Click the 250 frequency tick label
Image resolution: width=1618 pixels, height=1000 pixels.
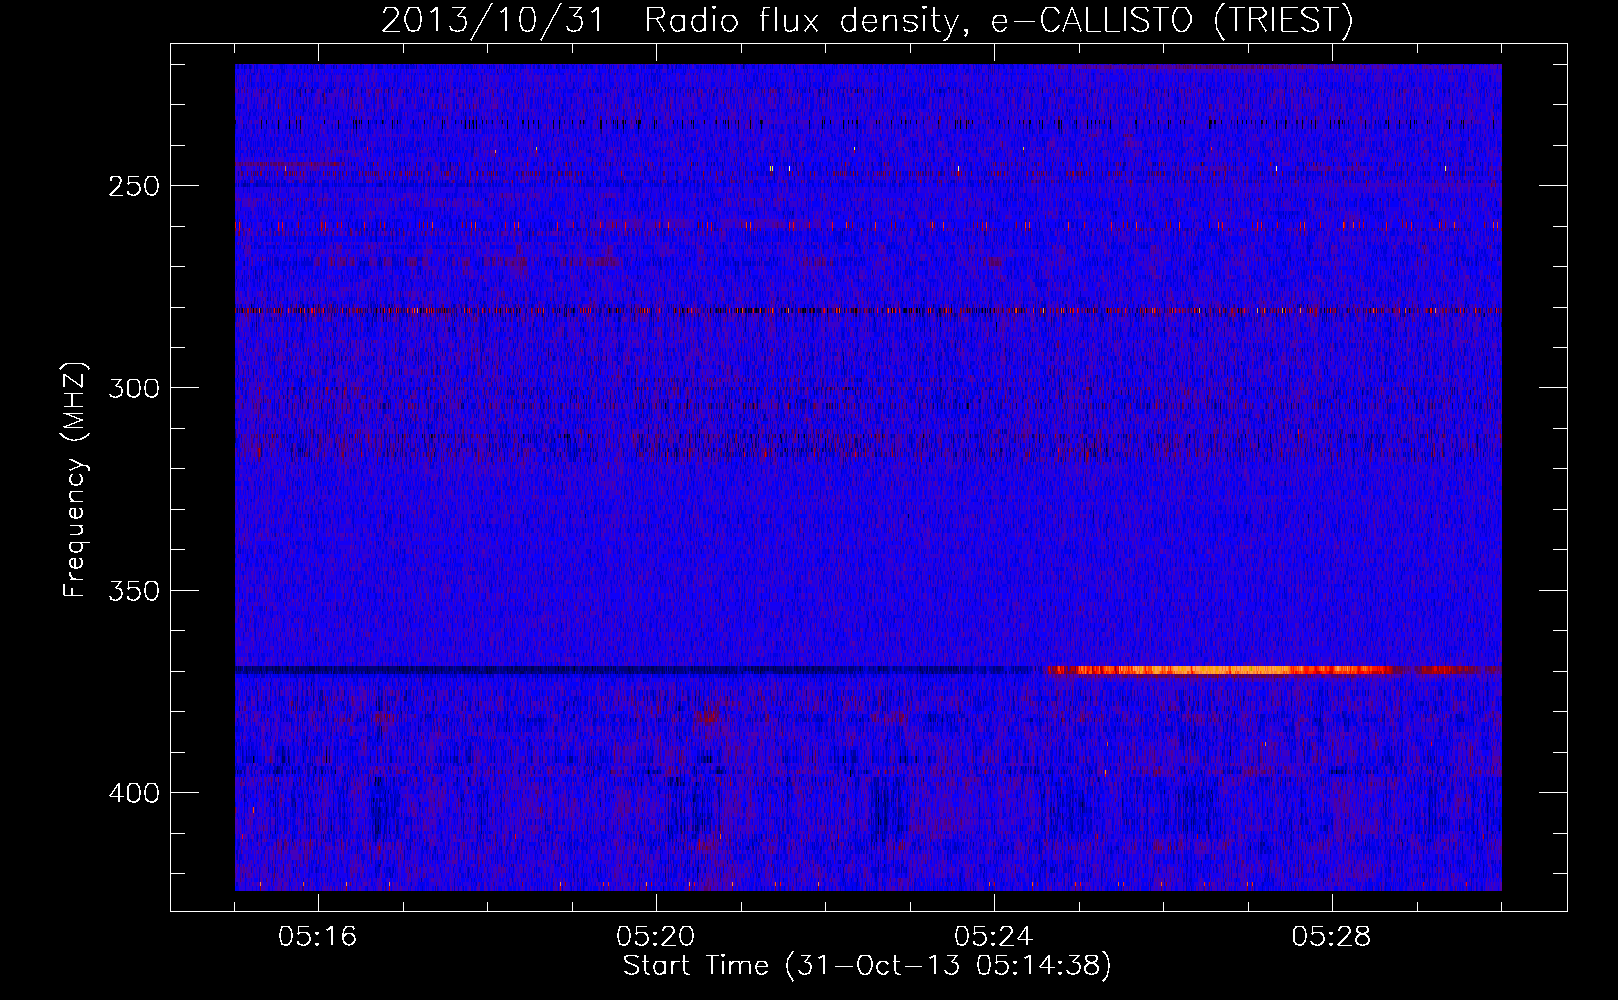[x=133, y=186]
